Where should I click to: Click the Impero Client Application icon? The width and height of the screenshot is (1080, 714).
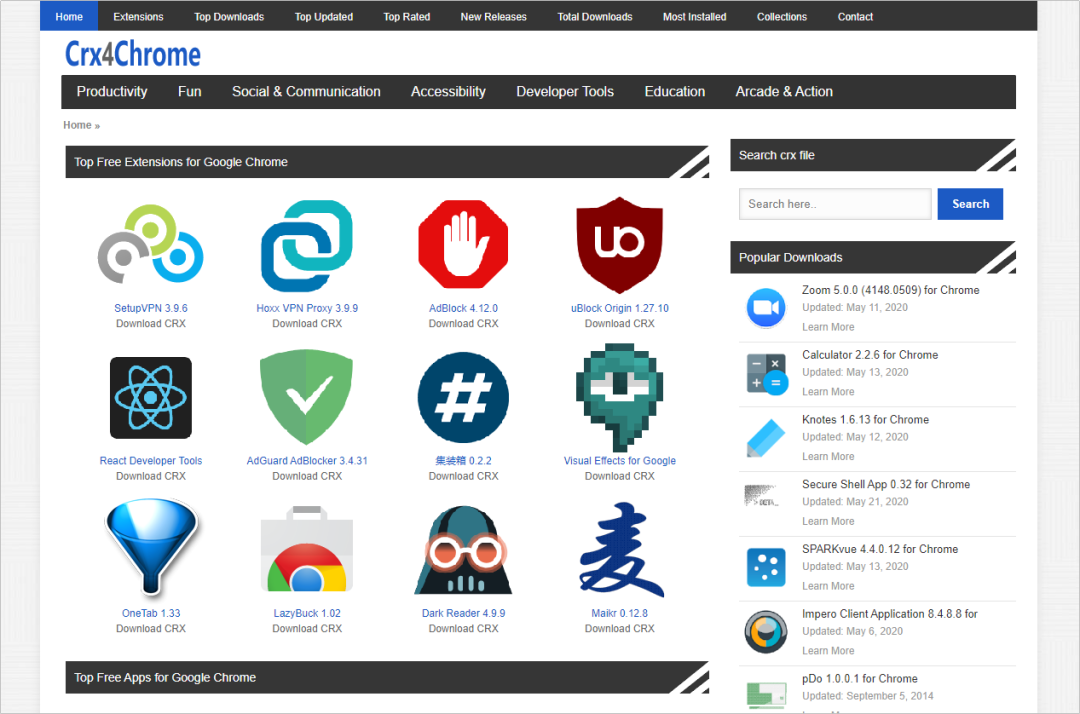pyautogui.click(x=766, y=632)
